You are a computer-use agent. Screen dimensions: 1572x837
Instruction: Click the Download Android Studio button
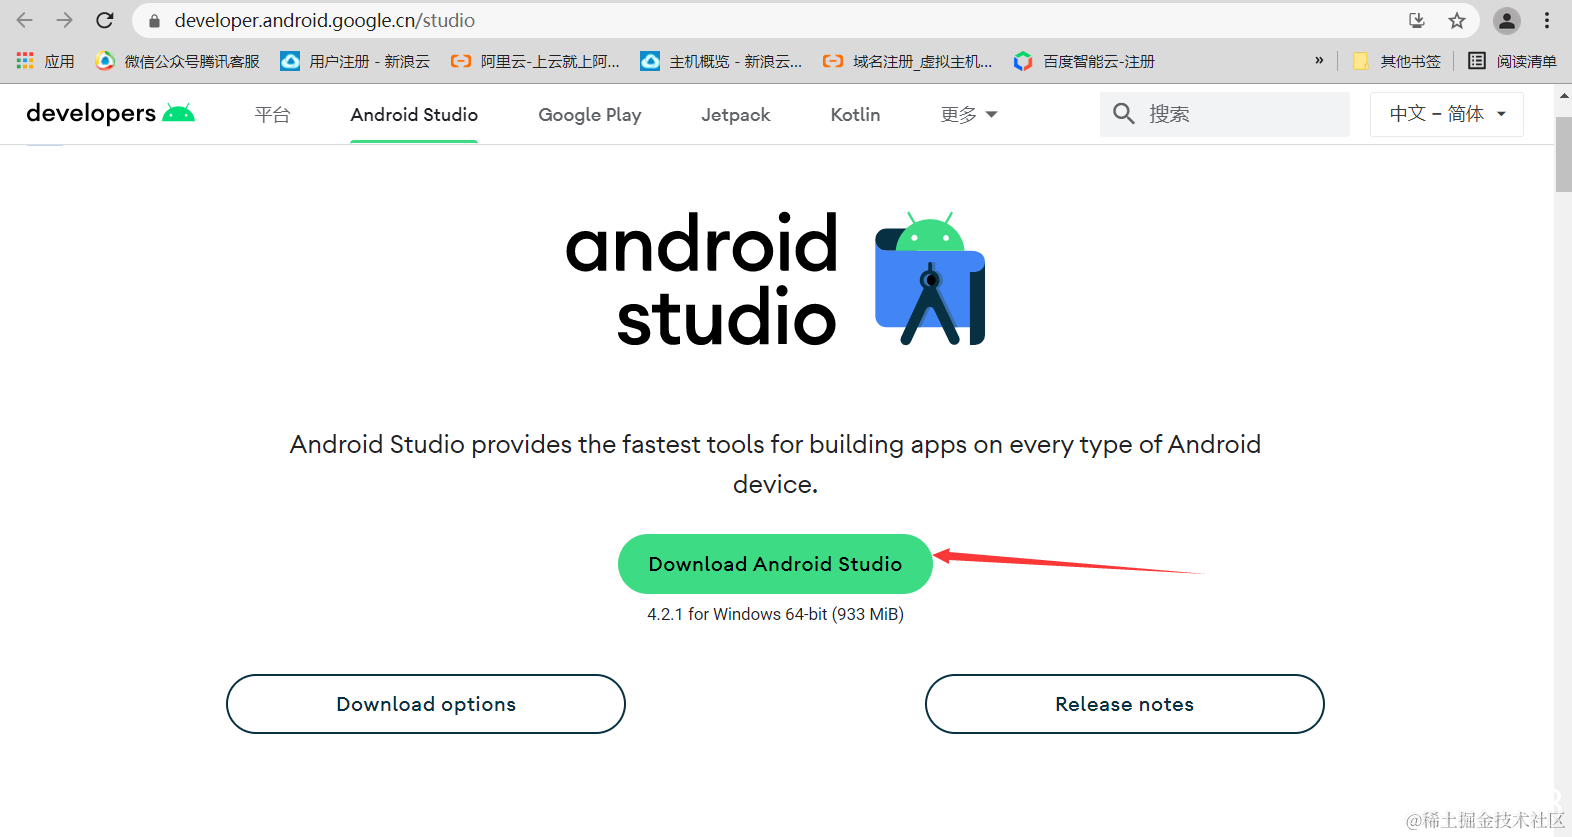775,564
